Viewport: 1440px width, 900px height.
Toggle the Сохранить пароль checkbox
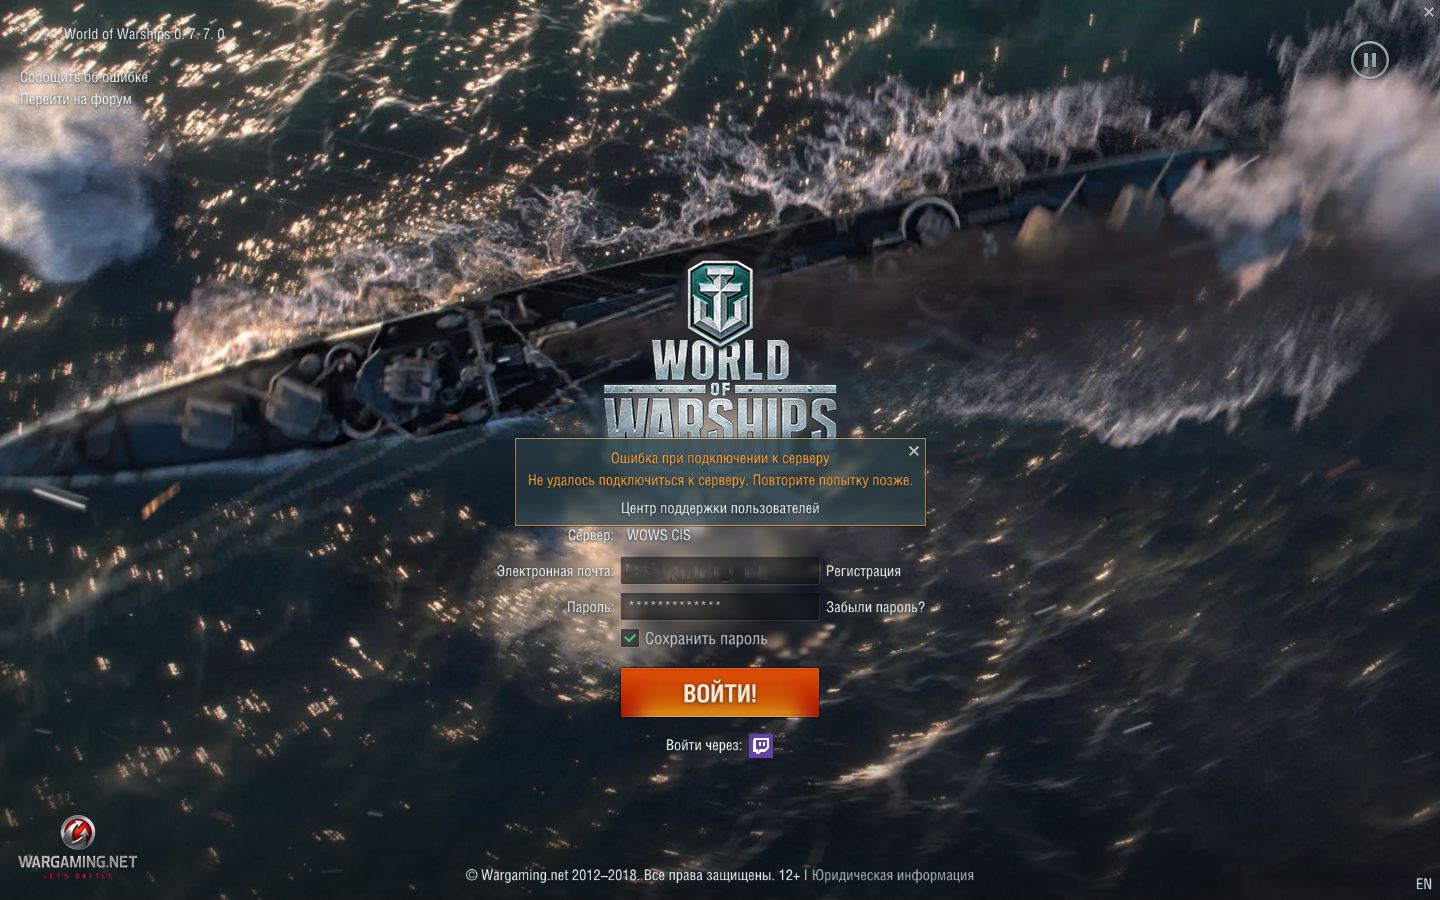[630, 638]
